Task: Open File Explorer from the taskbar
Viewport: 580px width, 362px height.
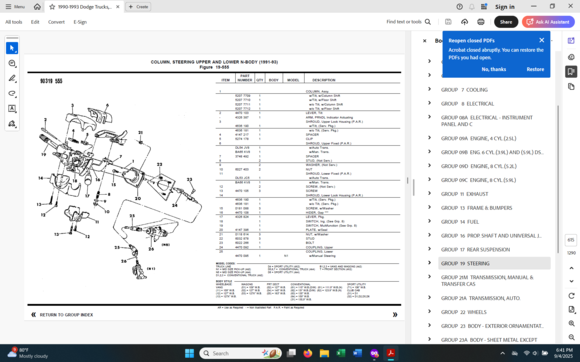Action: point(324,353)
